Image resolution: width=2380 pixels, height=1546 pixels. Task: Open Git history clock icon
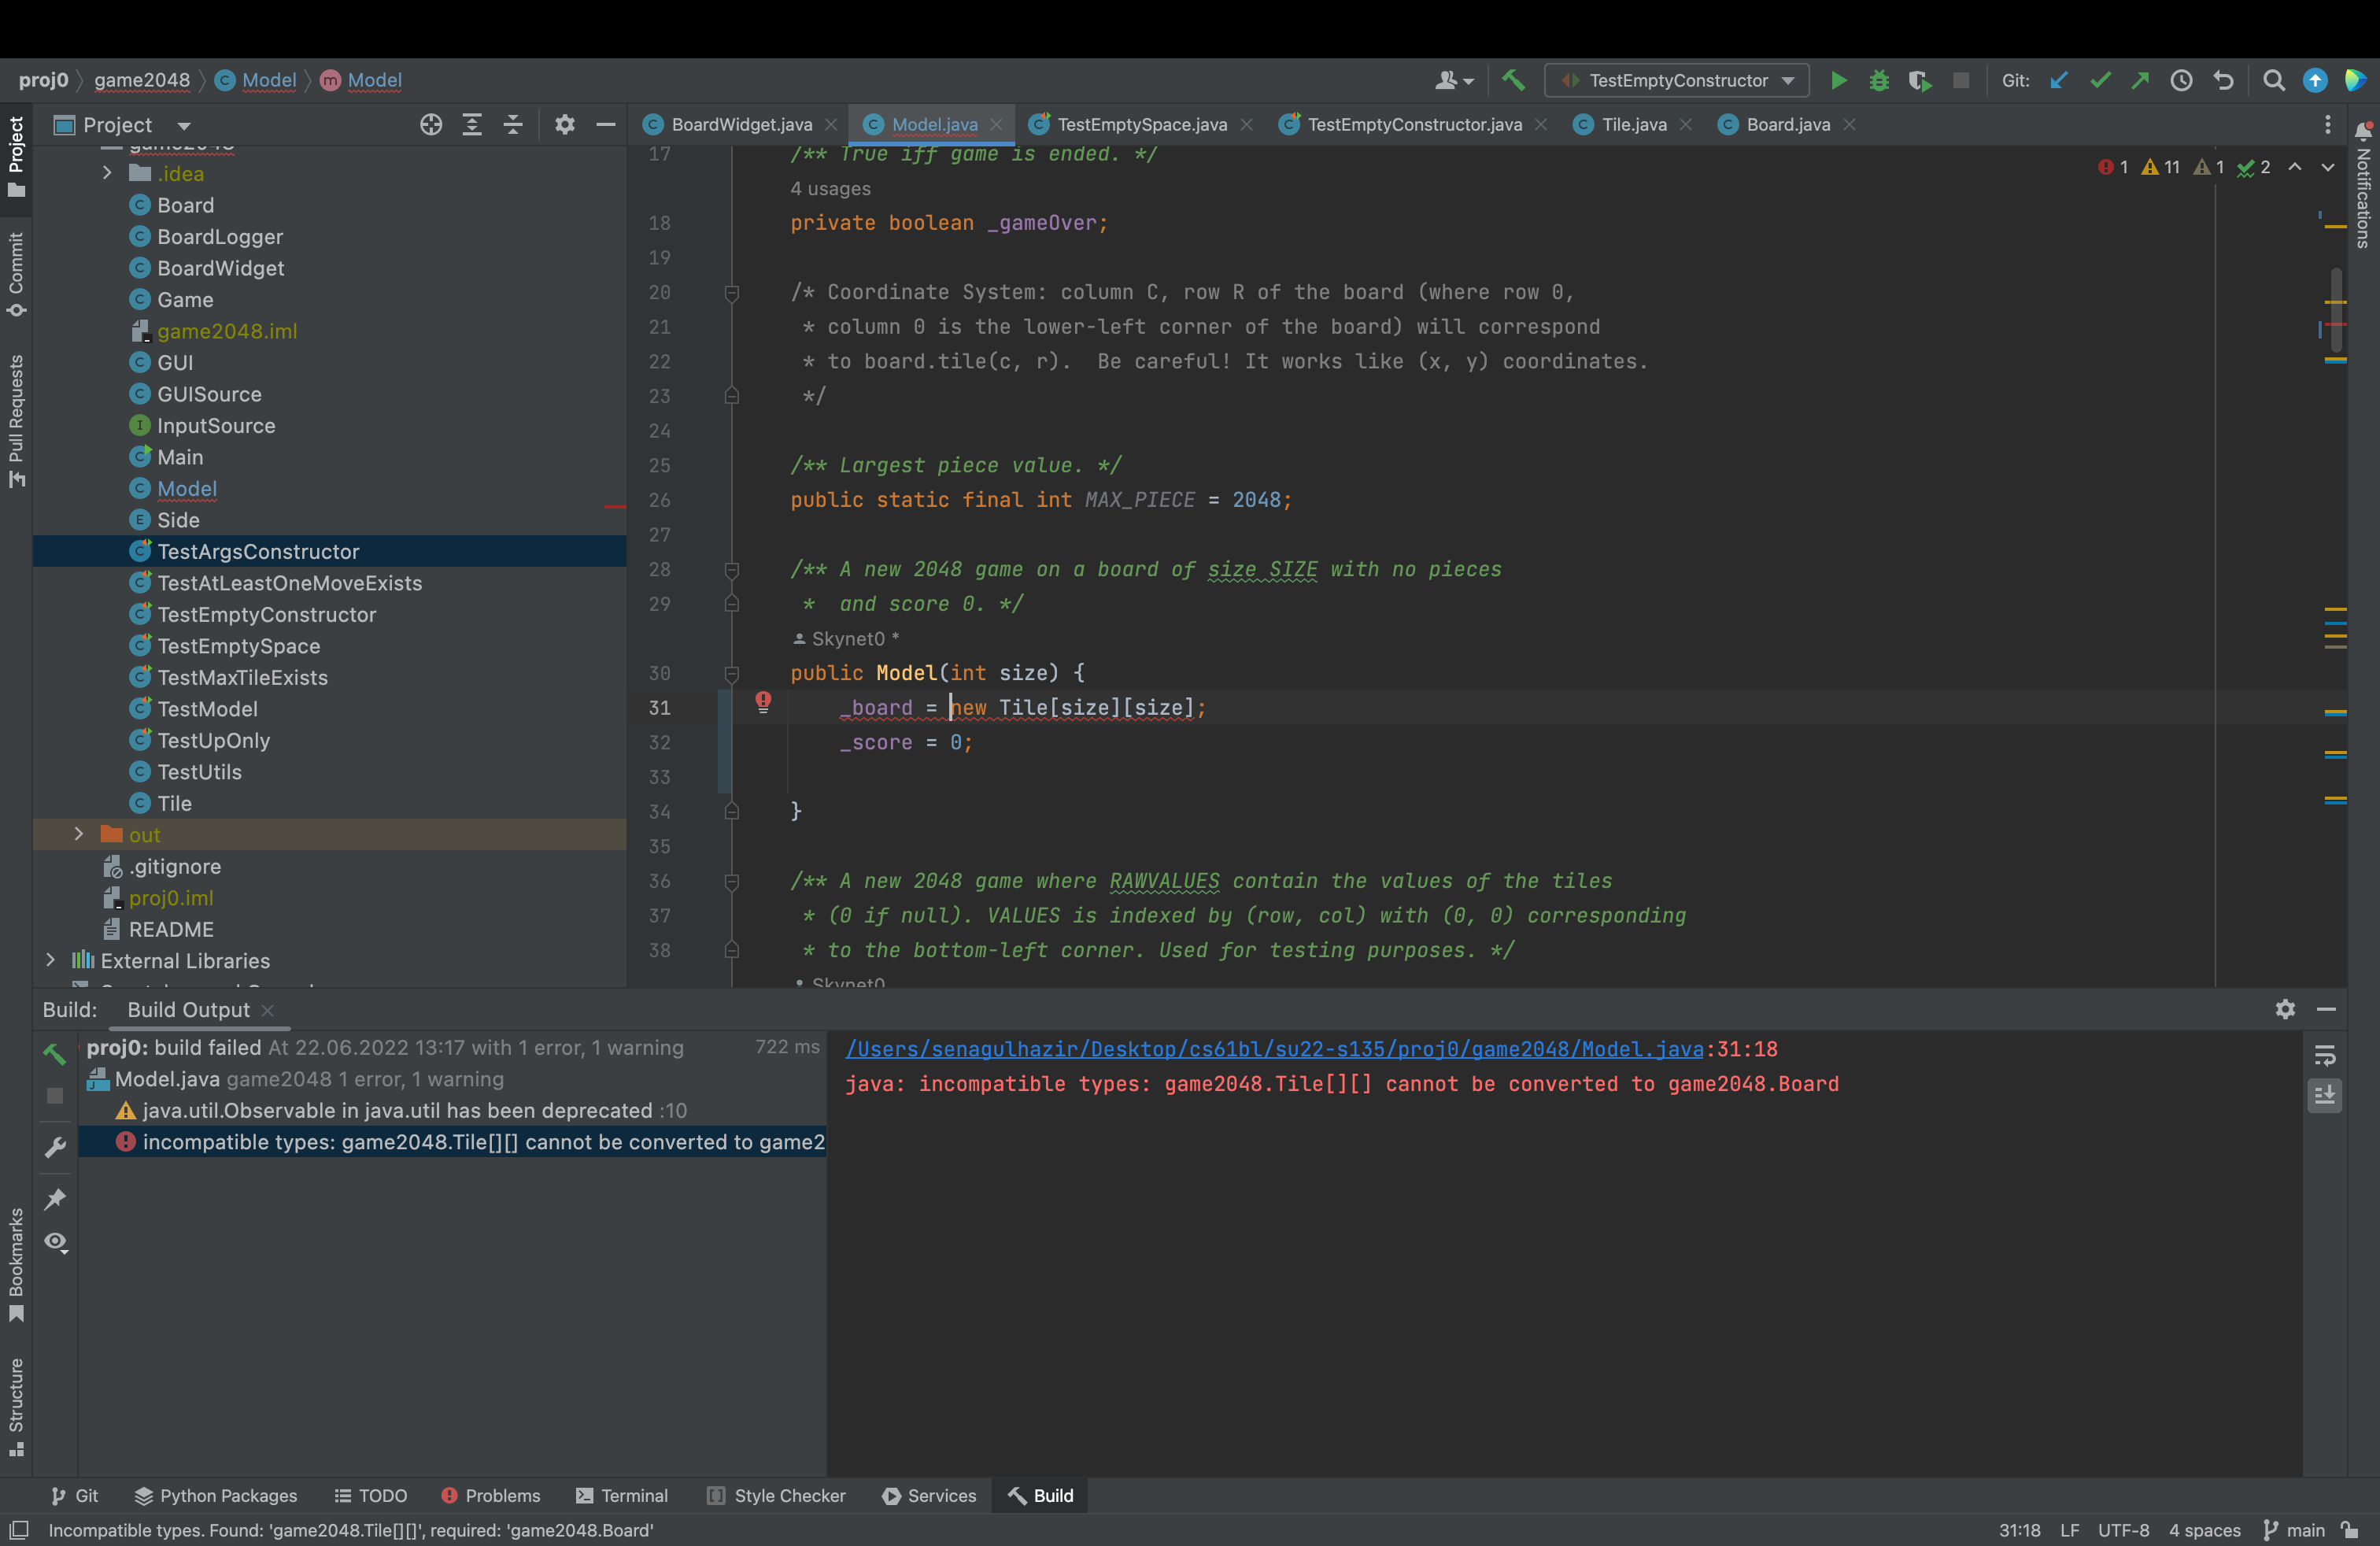(x=2181, y=80)
